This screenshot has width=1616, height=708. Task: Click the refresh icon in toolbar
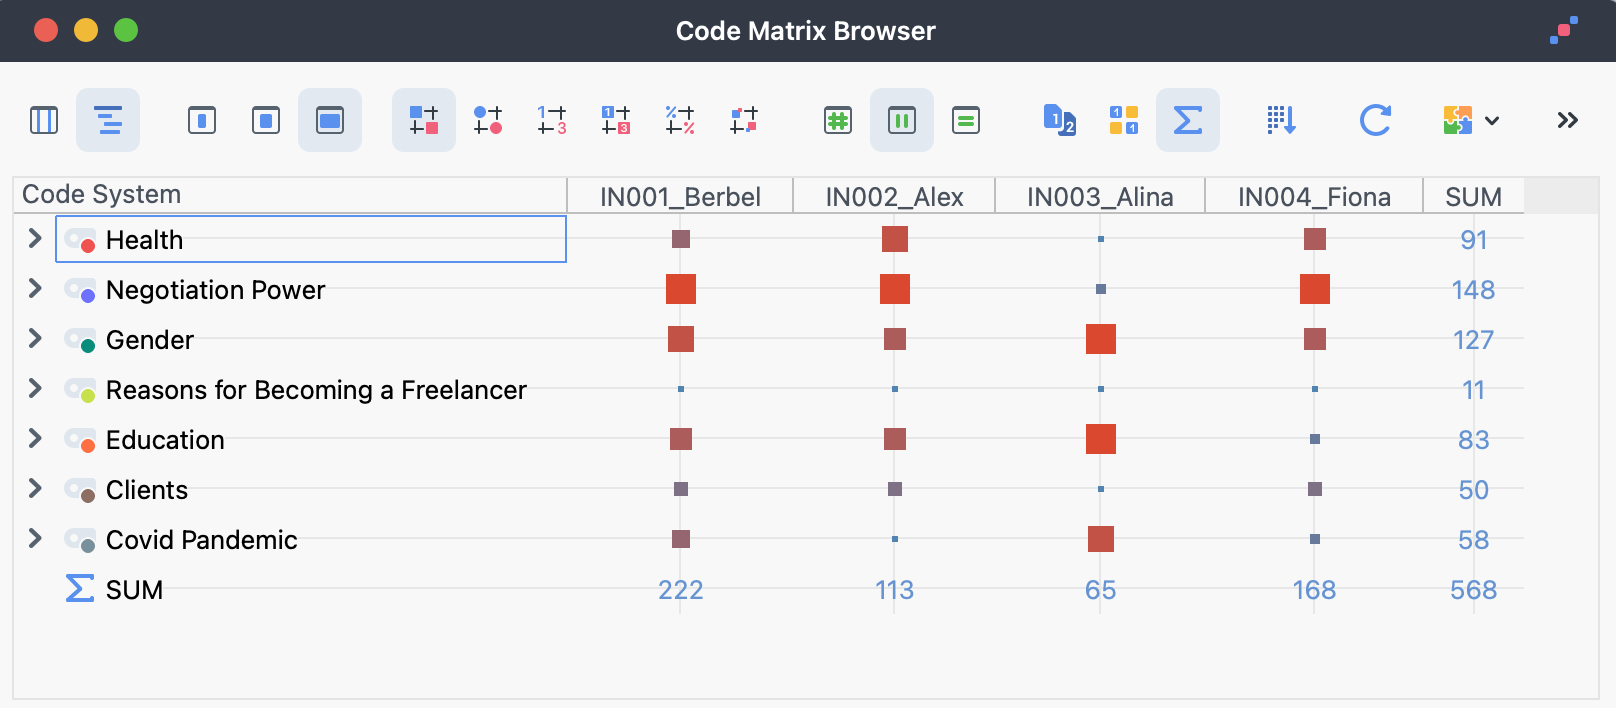[1375, 121]
